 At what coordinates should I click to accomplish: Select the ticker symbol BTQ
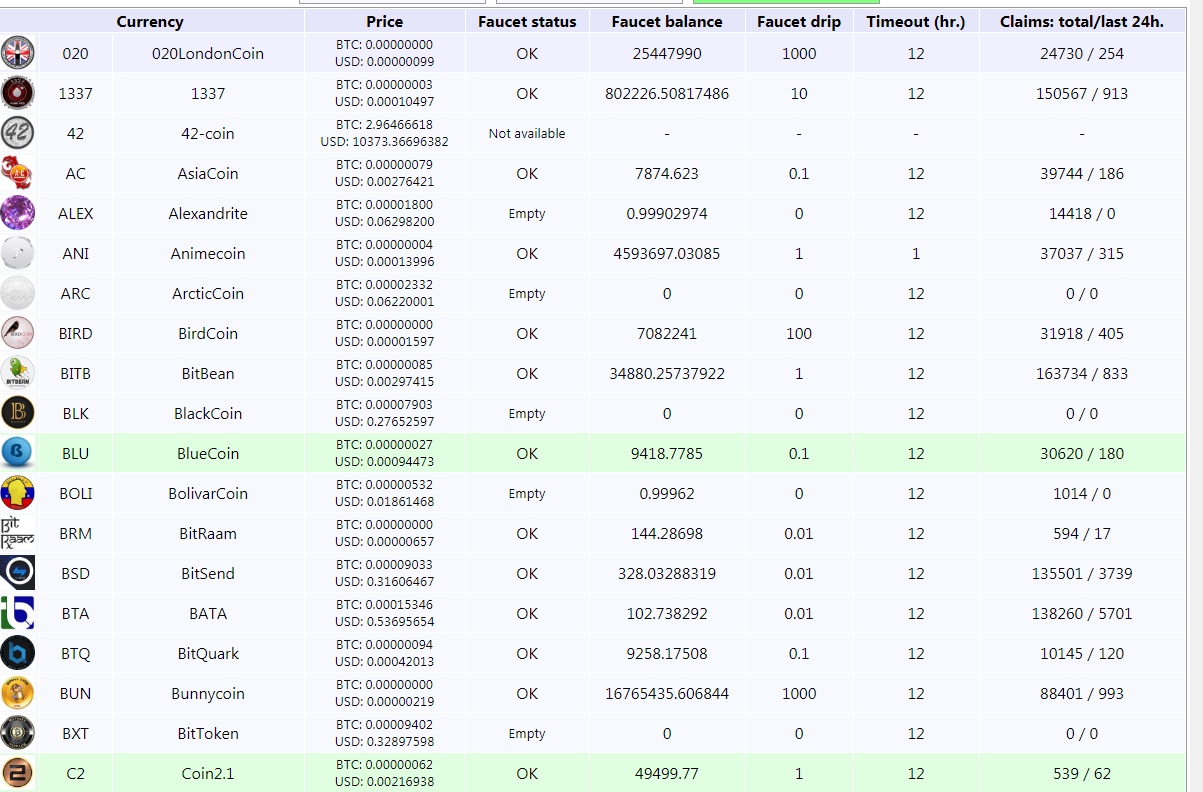tap(75, 653)
